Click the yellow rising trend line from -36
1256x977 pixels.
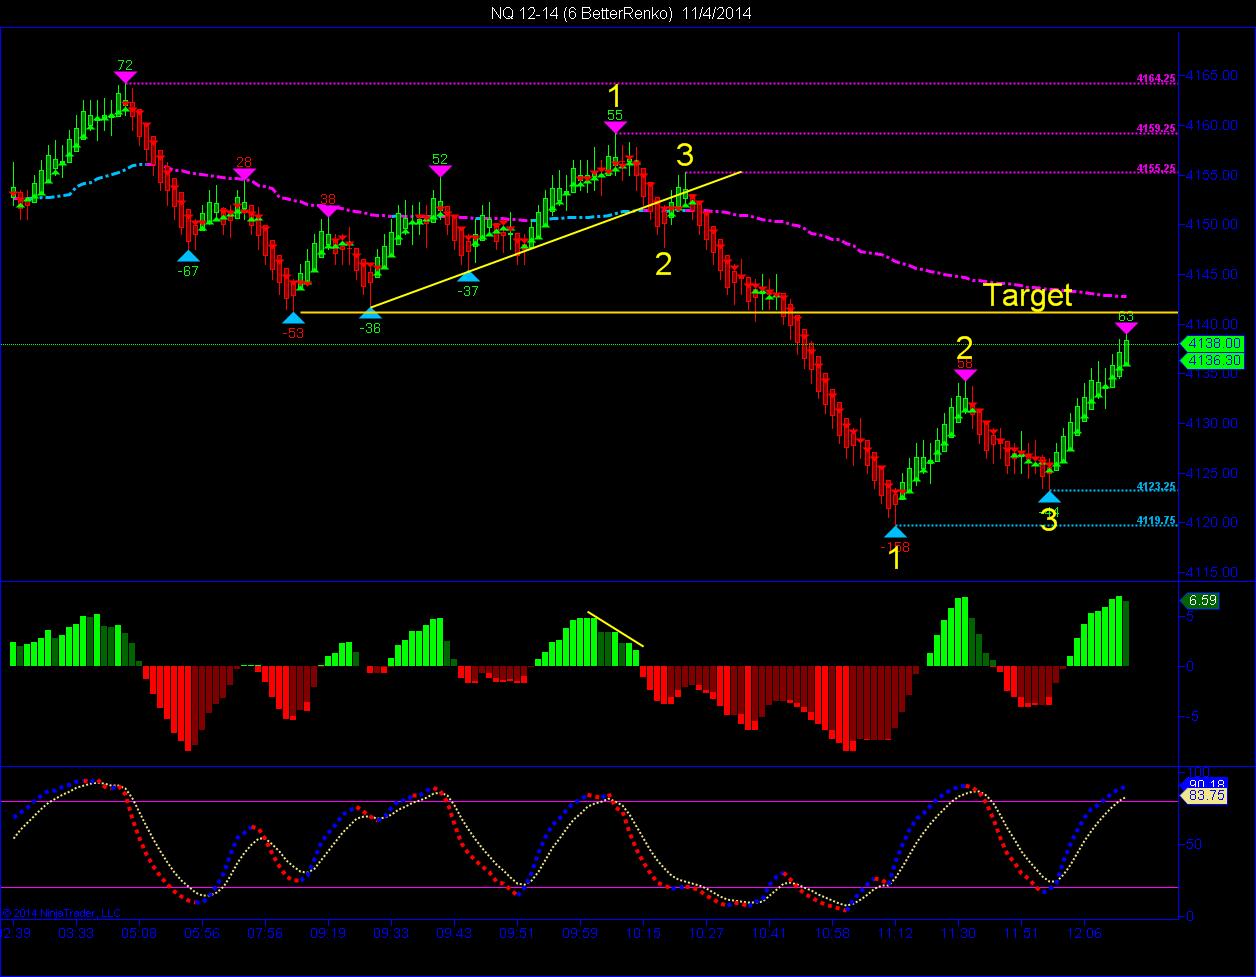(x=556, y=240)
